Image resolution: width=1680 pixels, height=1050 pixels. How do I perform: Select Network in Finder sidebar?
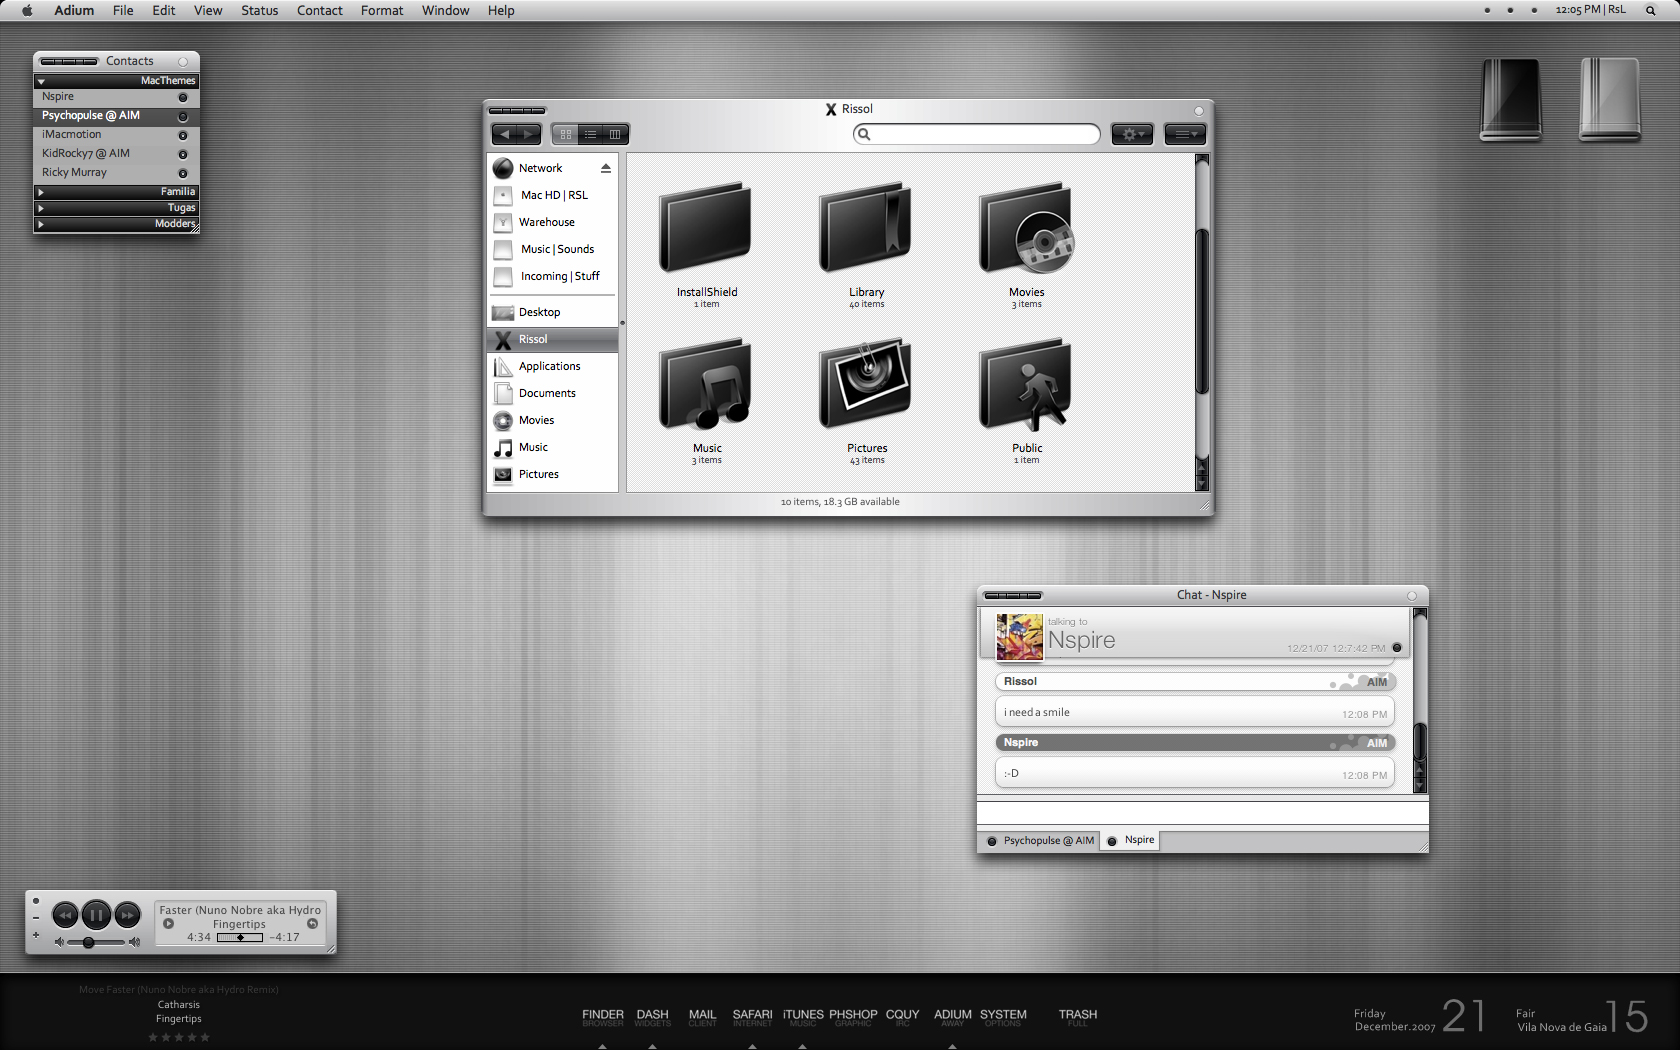click(x=552, y=168)
